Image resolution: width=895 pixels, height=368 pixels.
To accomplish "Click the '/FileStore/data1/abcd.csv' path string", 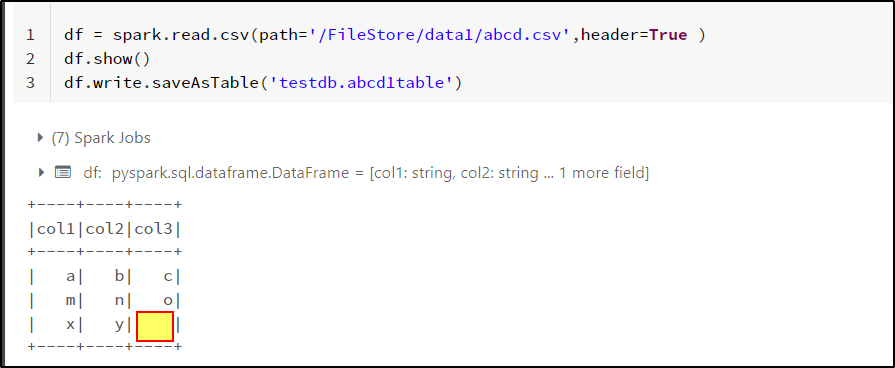I will 441,35.
